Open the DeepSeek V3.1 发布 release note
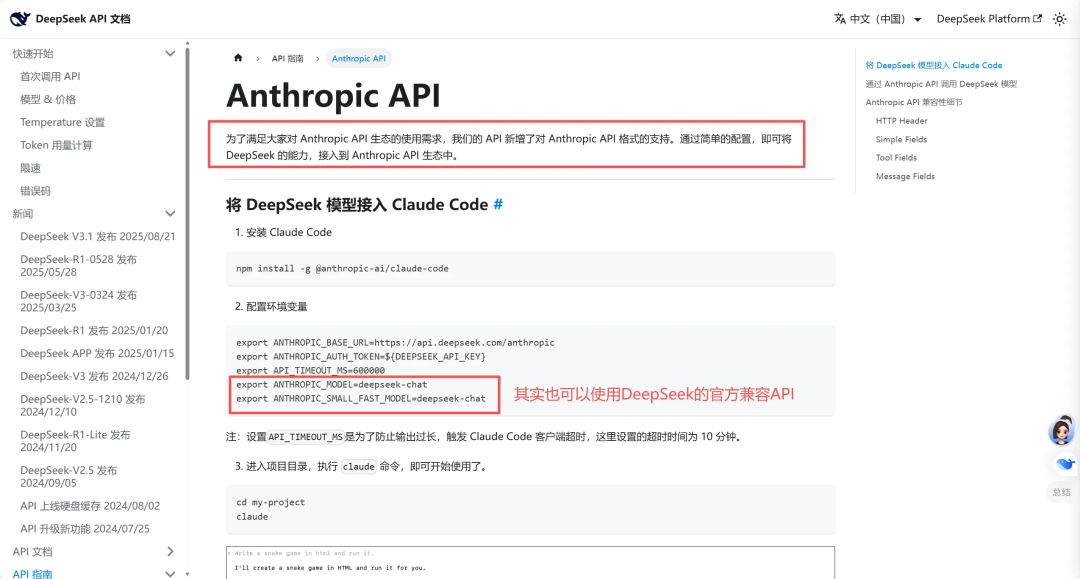 (x=98, y=235)
